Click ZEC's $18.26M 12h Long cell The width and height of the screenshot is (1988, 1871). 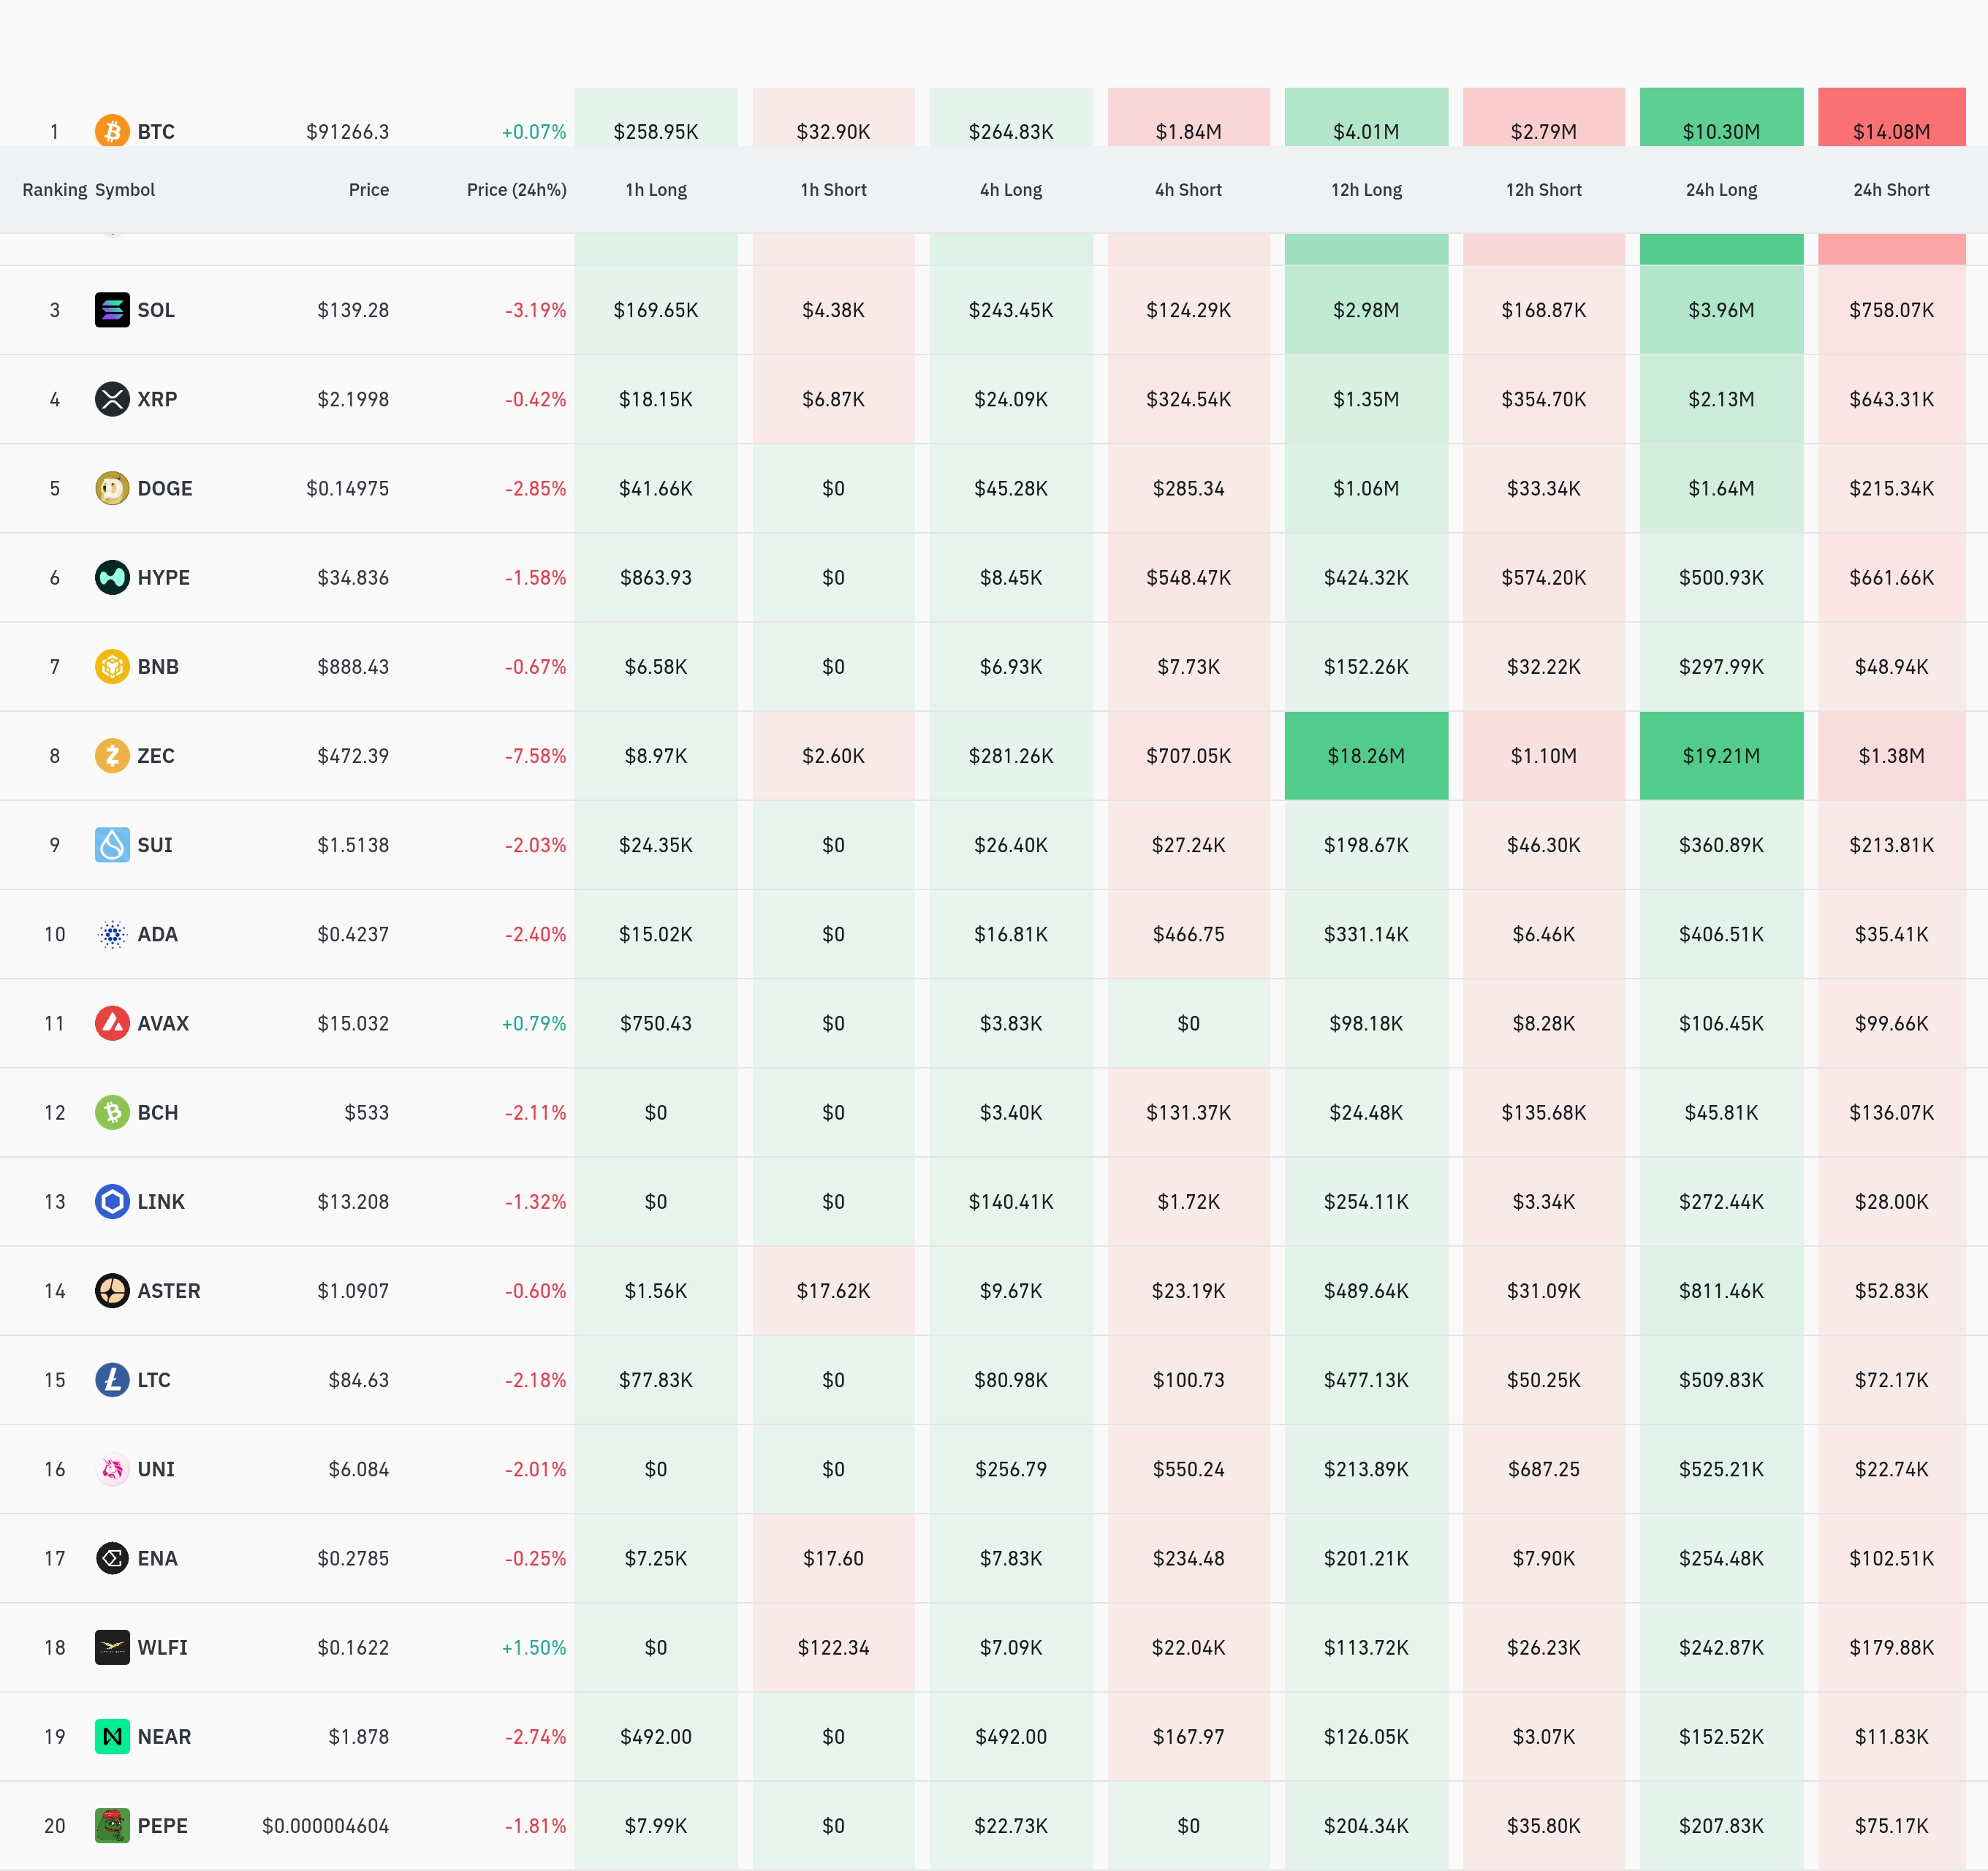coord(1365,756)
